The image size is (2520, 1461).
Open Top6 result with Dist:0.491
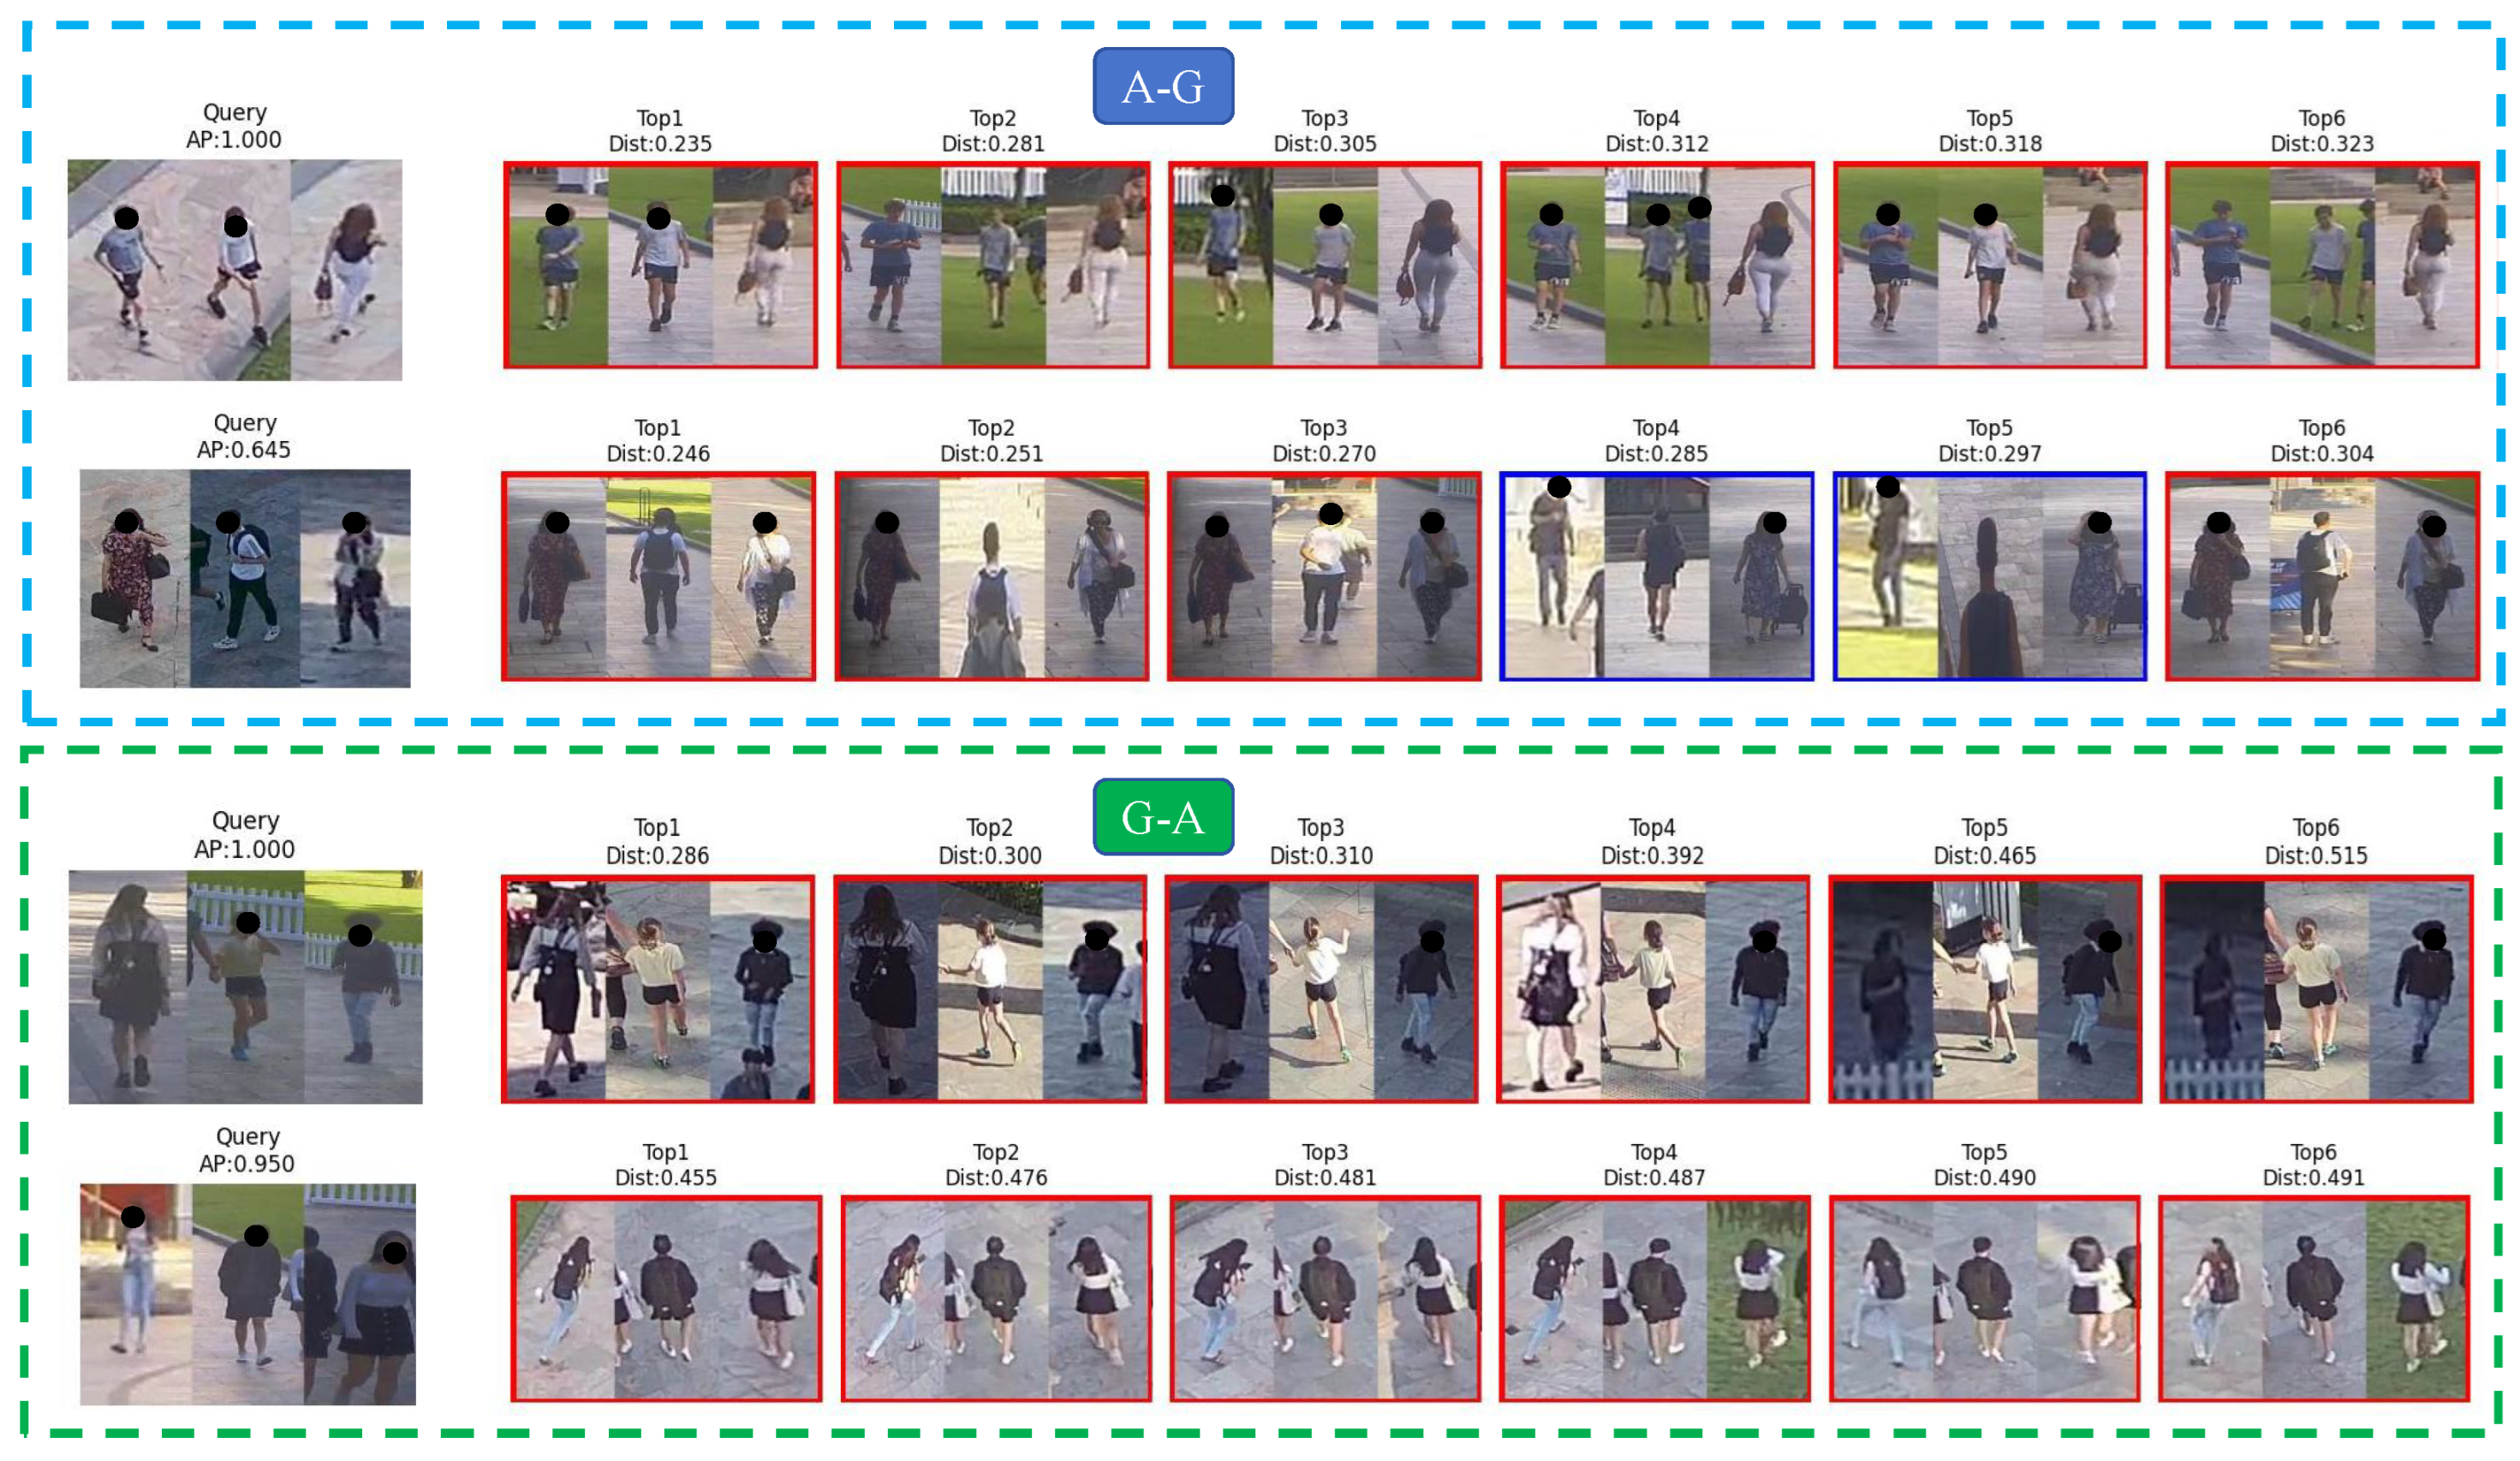coord(2314,1298)
